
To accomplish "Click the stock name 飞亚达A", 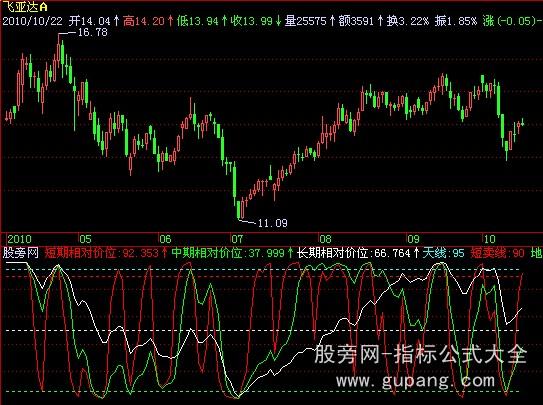I will (24, 7).
